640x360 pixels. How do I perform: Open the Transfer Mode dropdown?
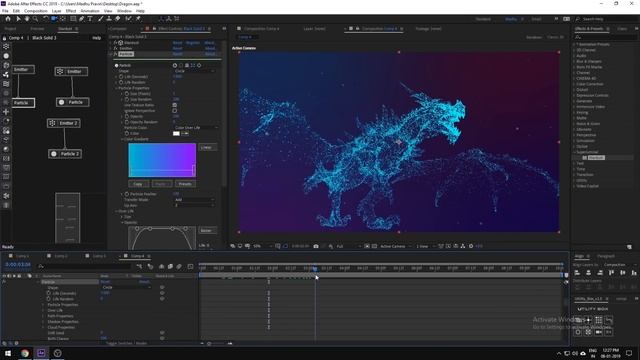[194, 200]
